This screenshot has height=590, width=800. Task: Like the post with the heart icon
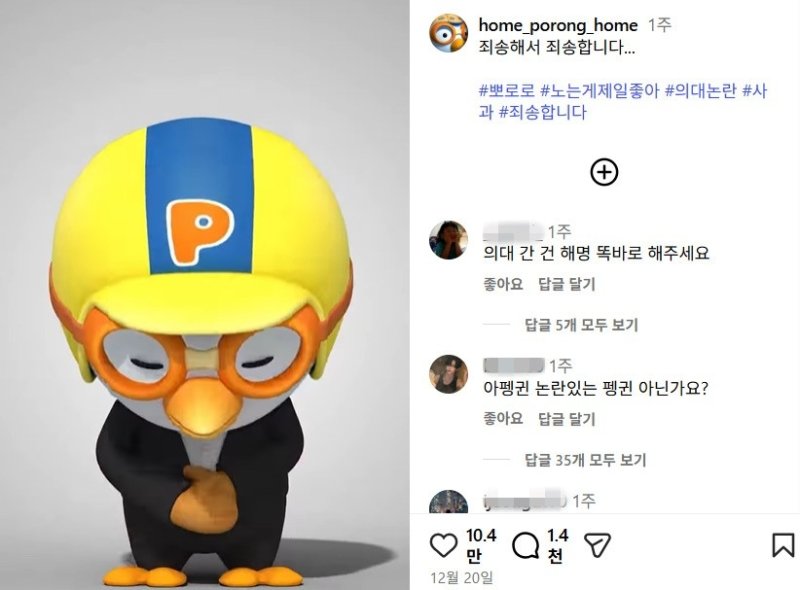443,545
